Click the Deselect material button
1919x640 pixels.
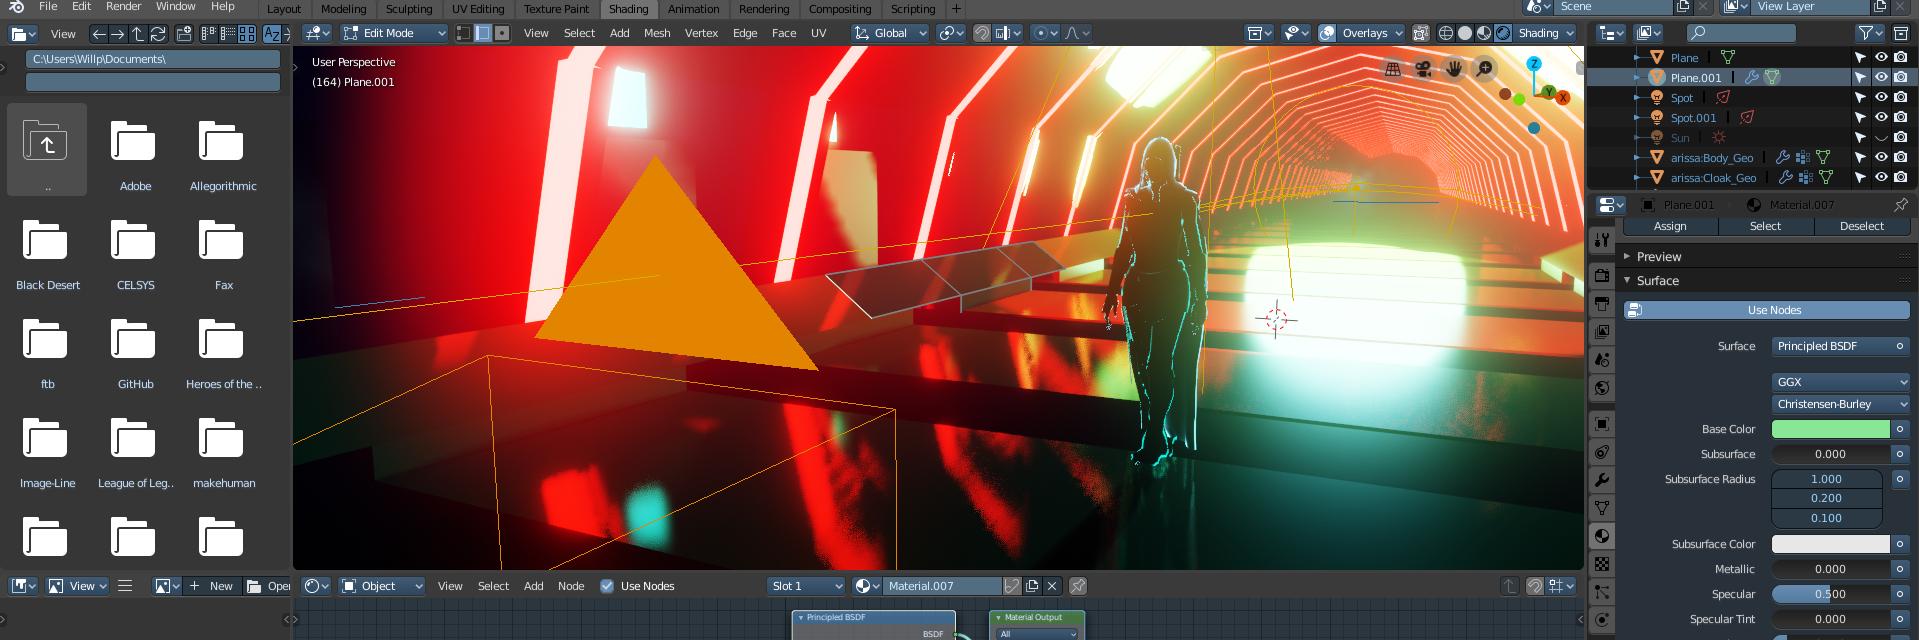click(1862, 226)
